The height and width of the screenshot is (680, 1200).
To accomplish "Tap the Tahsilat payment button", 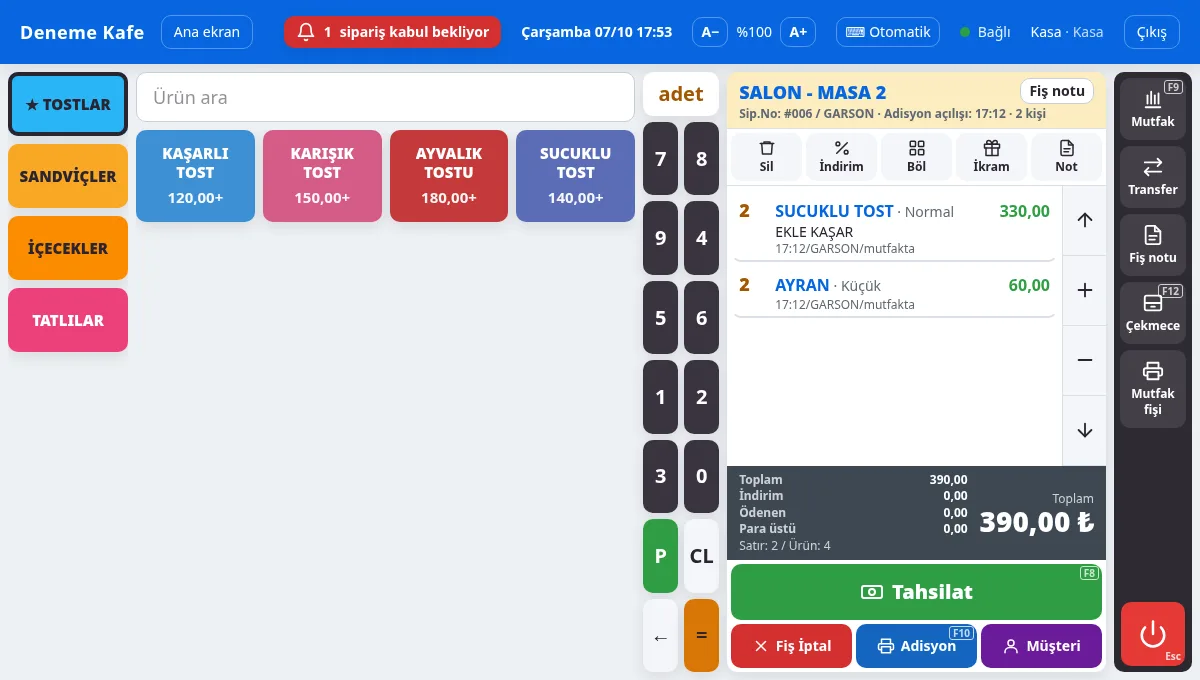I will (x=916, y=592).
